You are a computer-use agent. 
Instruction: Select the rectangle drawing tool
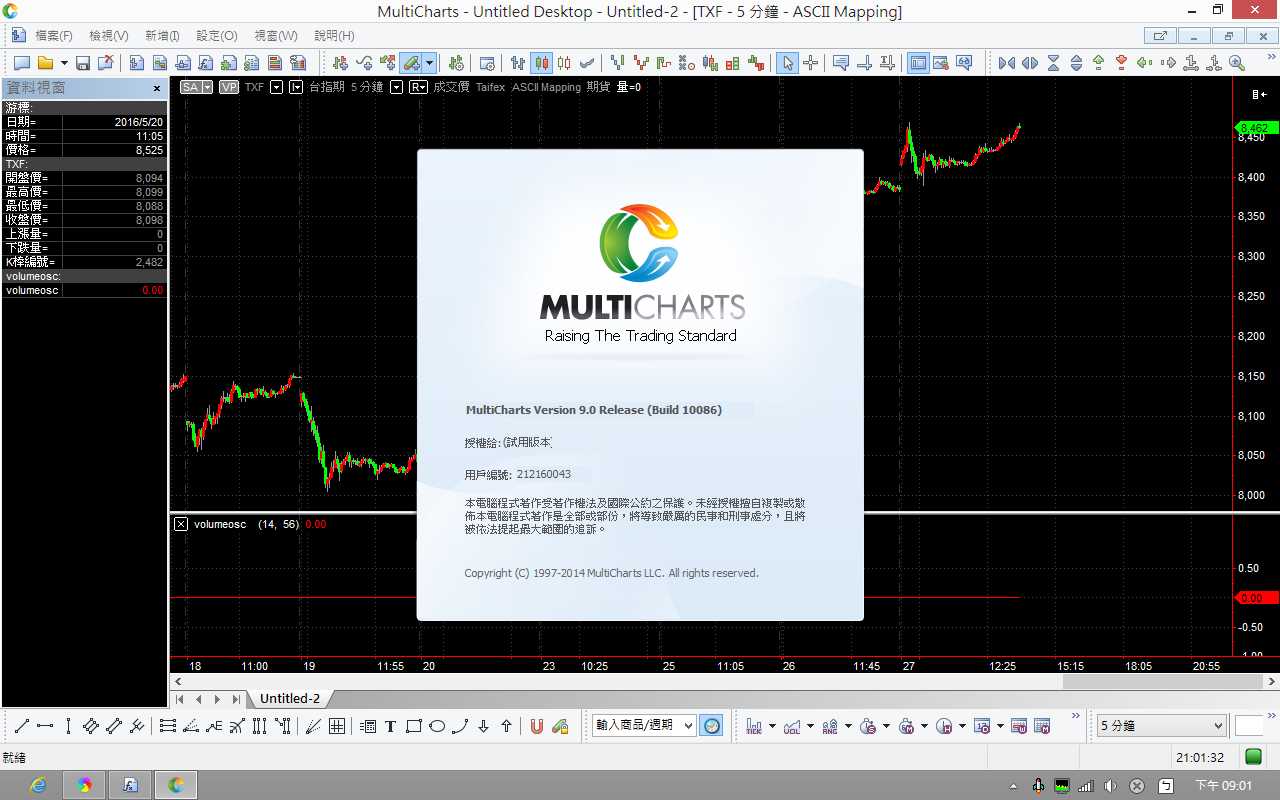(414, 726)
